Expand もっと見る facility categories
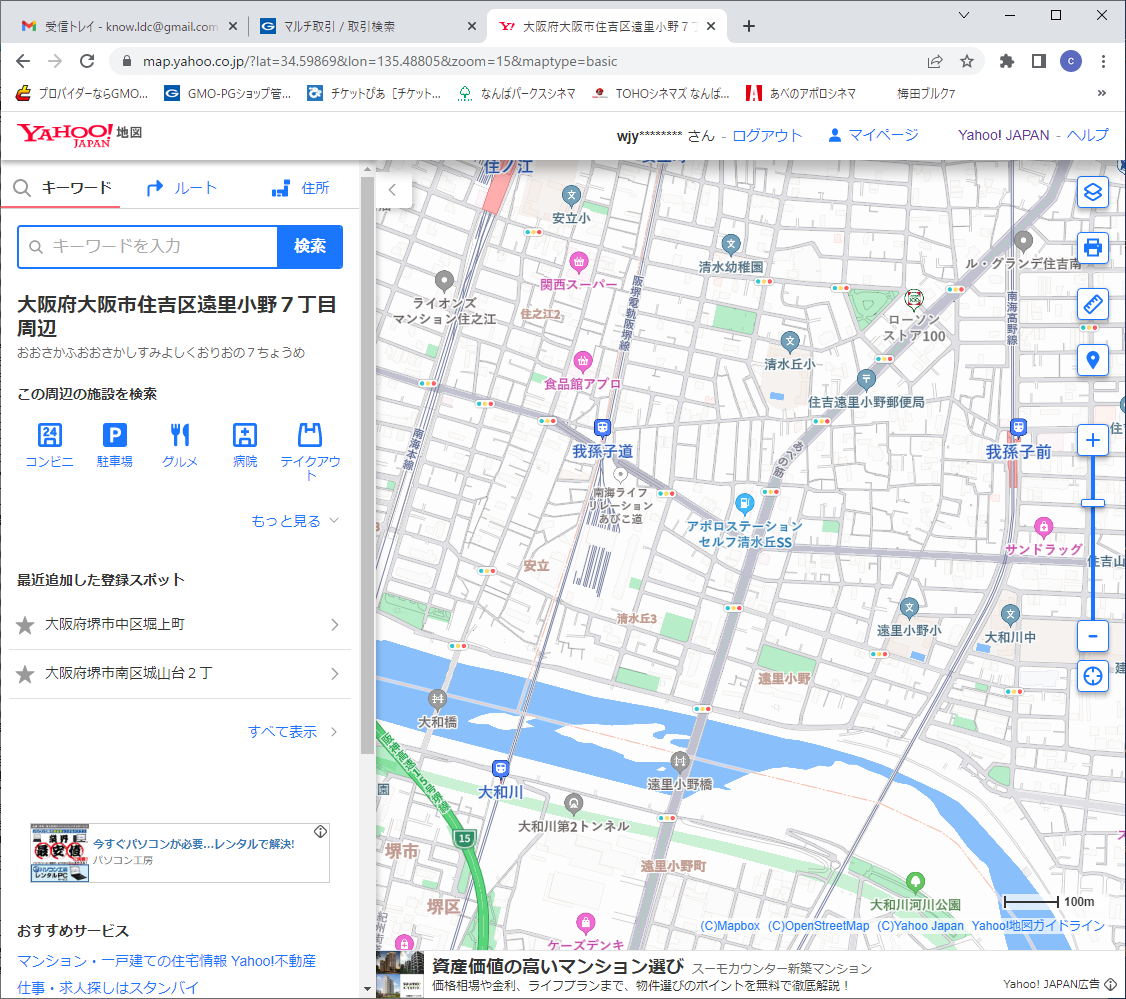Viewport: 1126px width, 999px height. [296, 521]
